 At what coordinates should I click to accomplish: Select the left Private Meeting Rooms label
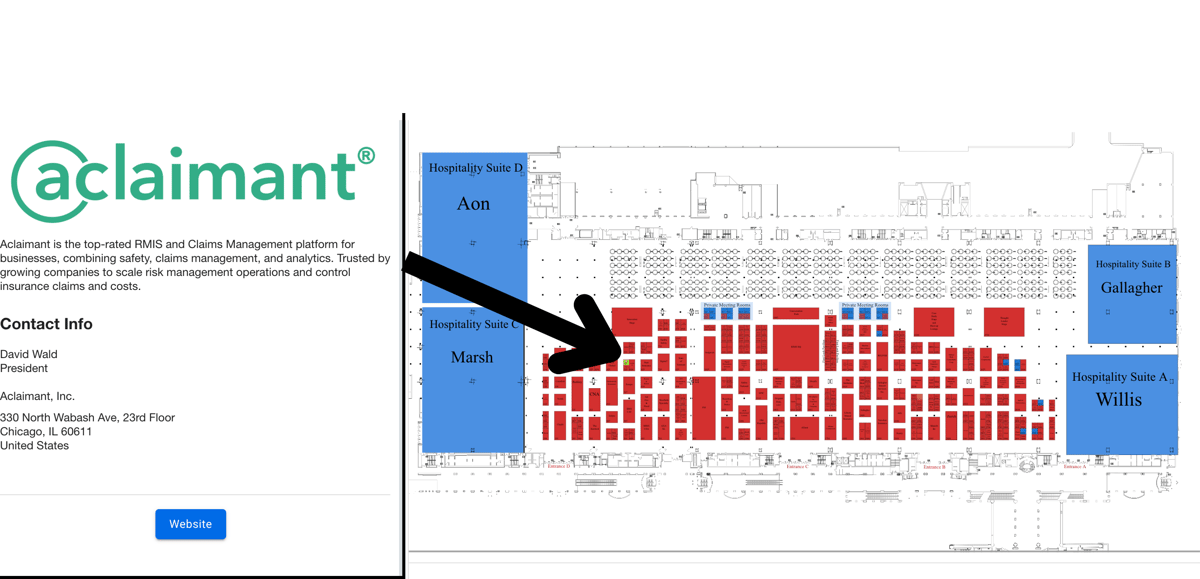coord(727,305)
